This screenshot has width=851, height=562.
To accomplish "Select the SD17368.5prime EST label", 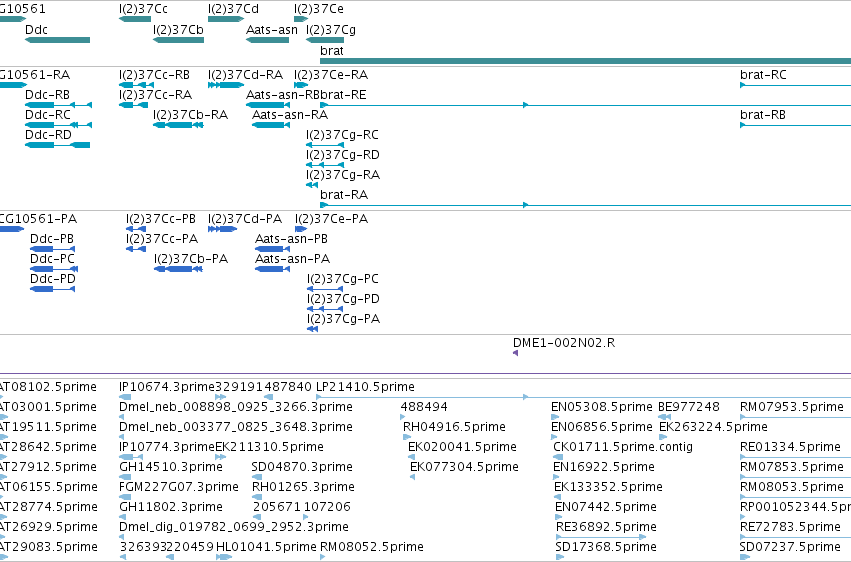I will point(606,547).
